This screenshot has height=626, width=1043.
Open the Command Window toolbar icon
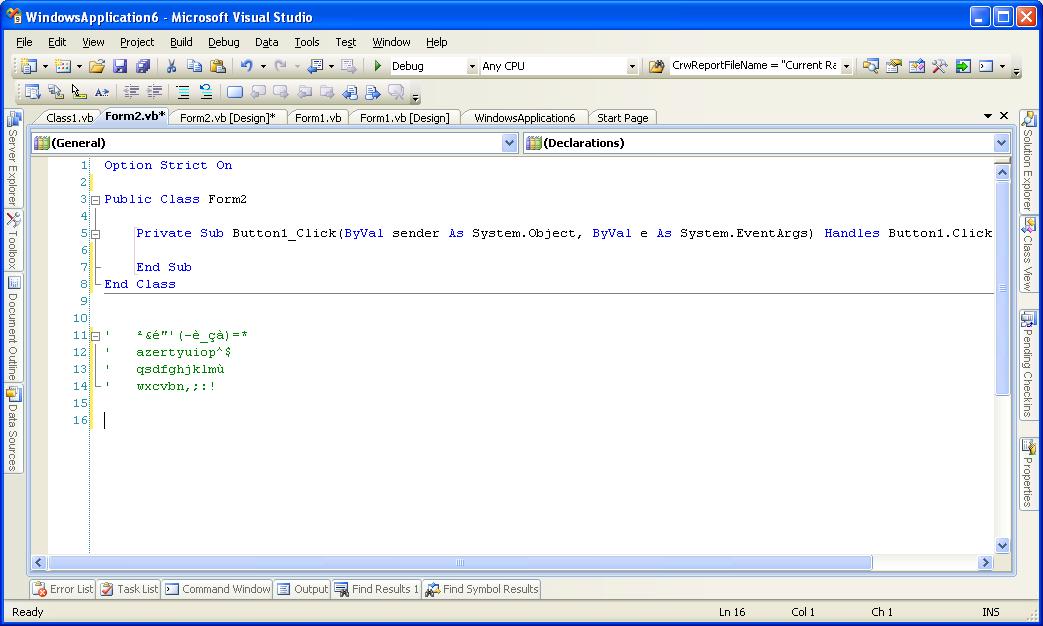pos(986,66)
